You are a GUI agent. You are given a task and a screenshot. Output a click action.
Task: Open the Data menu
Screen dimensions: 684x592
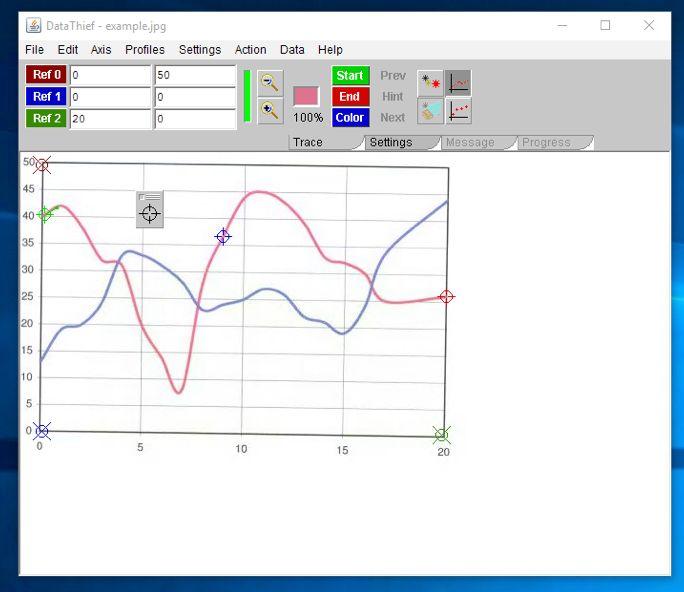tap(292, 50)
